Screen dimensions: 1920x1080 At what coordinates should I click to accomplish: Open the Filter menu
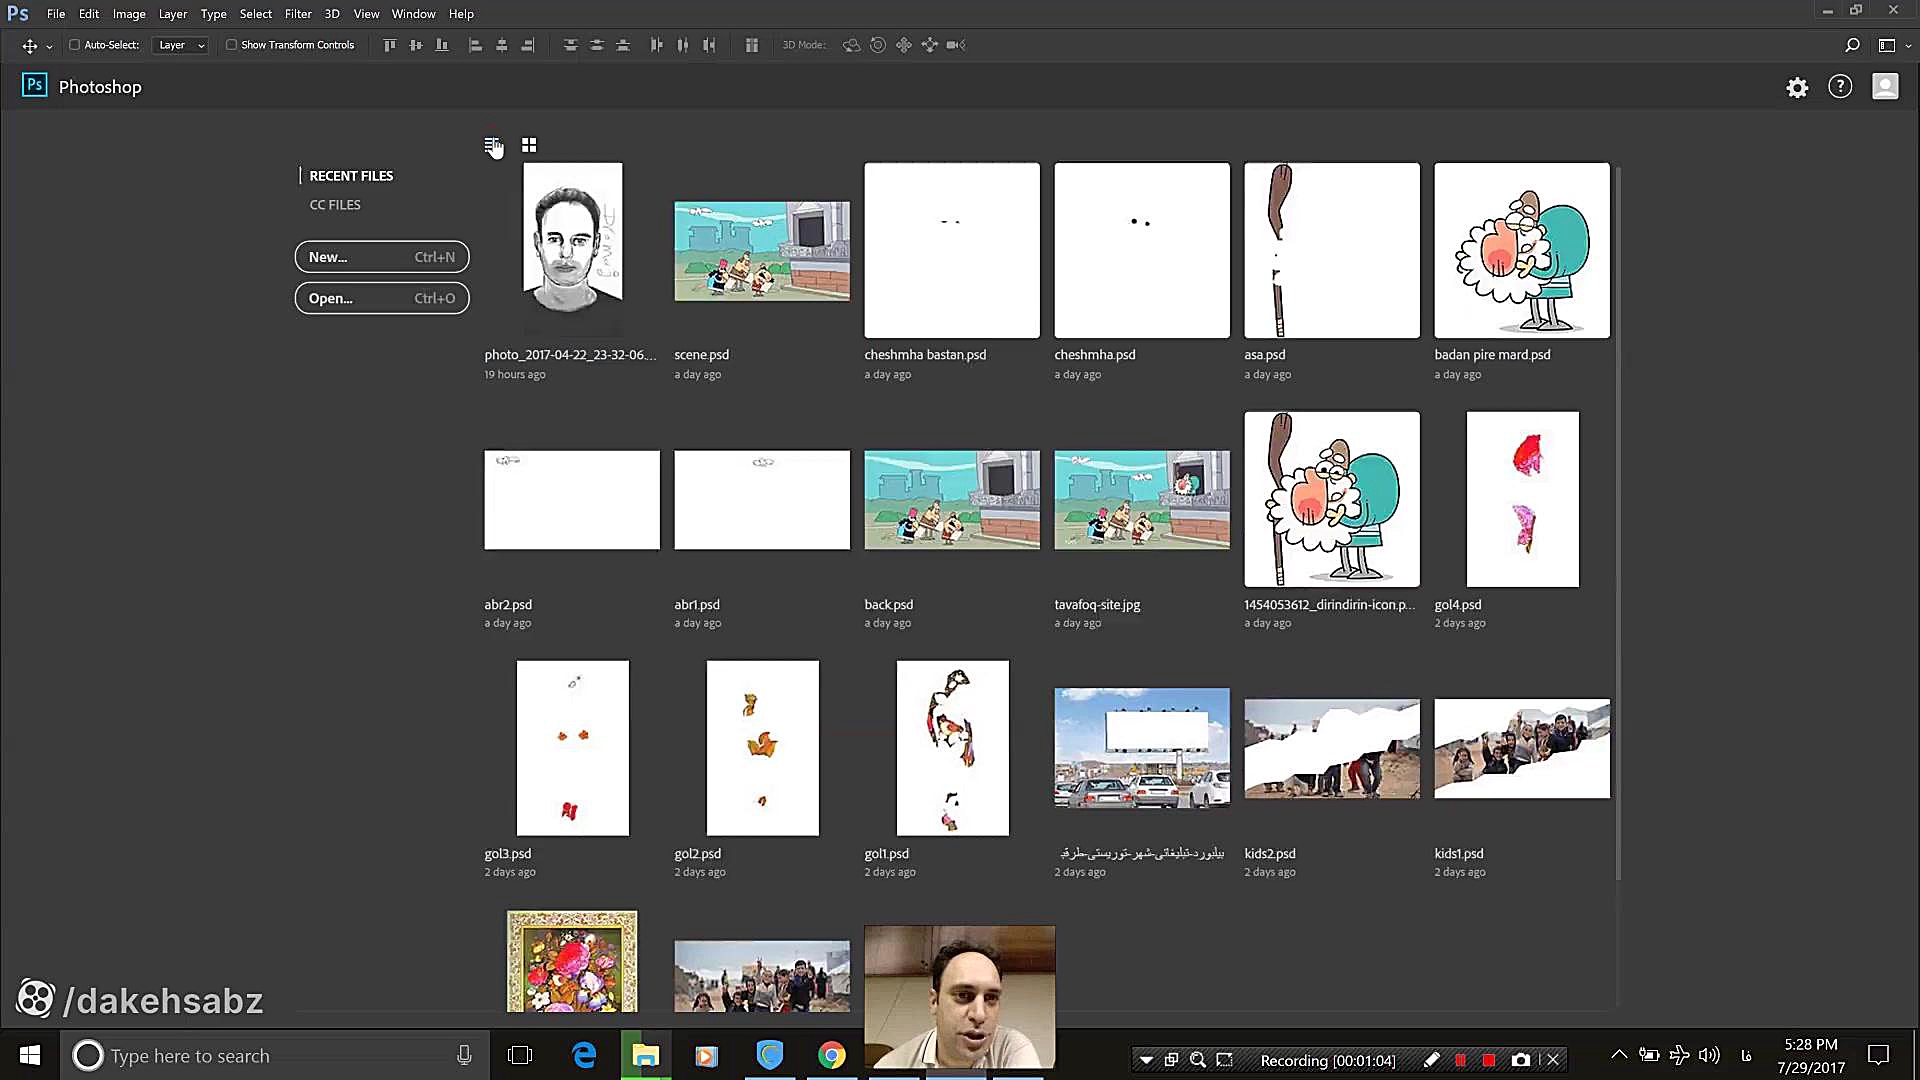point(298,14)
